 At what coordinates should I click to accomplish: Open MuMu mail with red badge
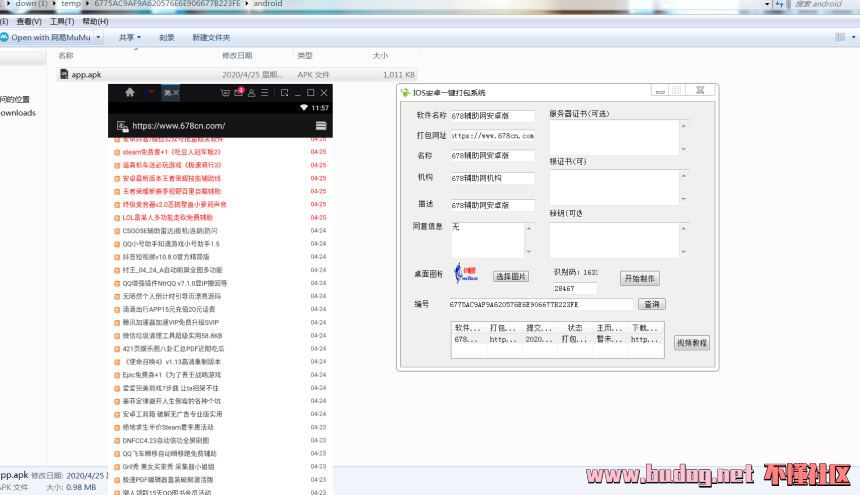coord(239,92)
